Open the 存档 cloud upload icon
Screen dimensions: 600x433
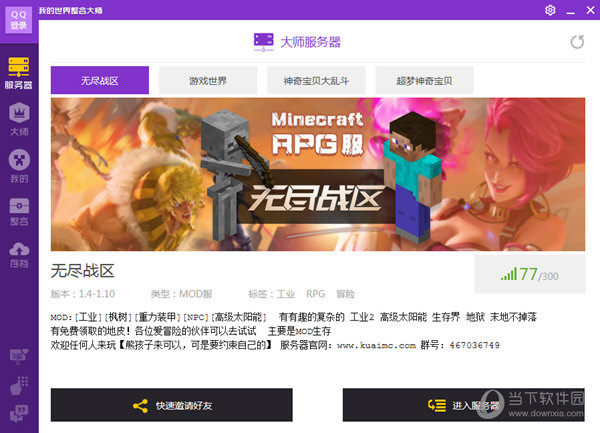click(x=19, y=254)
